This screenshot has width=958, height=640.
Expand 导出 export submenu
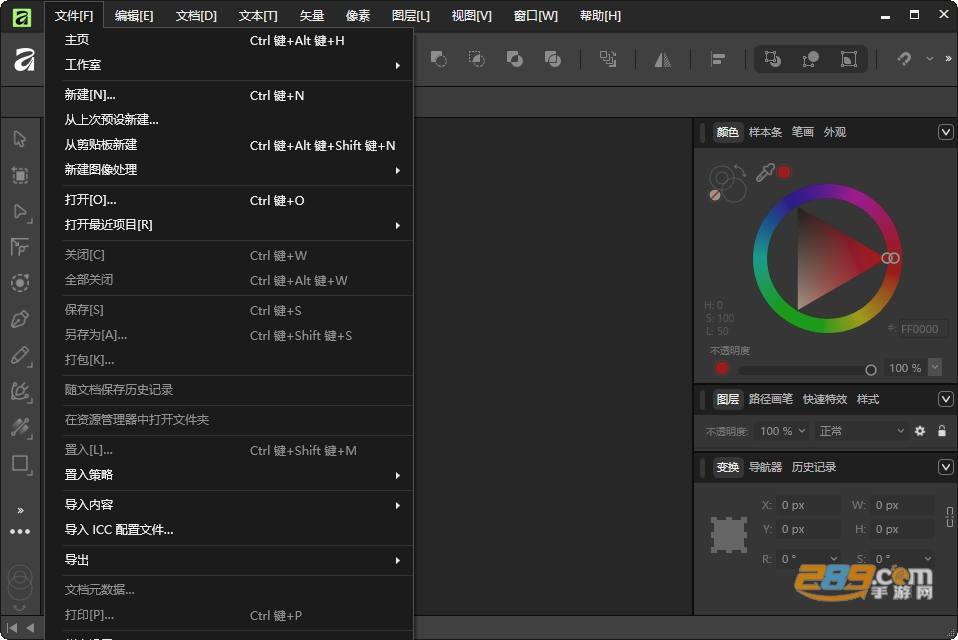230,560
